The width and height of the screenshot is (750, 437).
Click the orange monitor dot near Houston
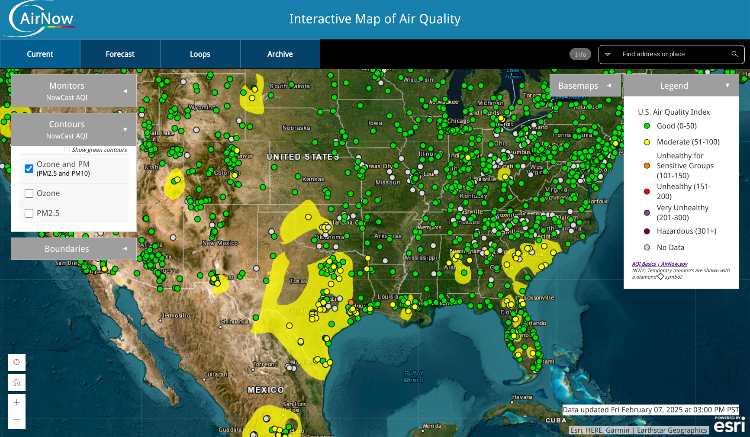[x=351, y=302]
